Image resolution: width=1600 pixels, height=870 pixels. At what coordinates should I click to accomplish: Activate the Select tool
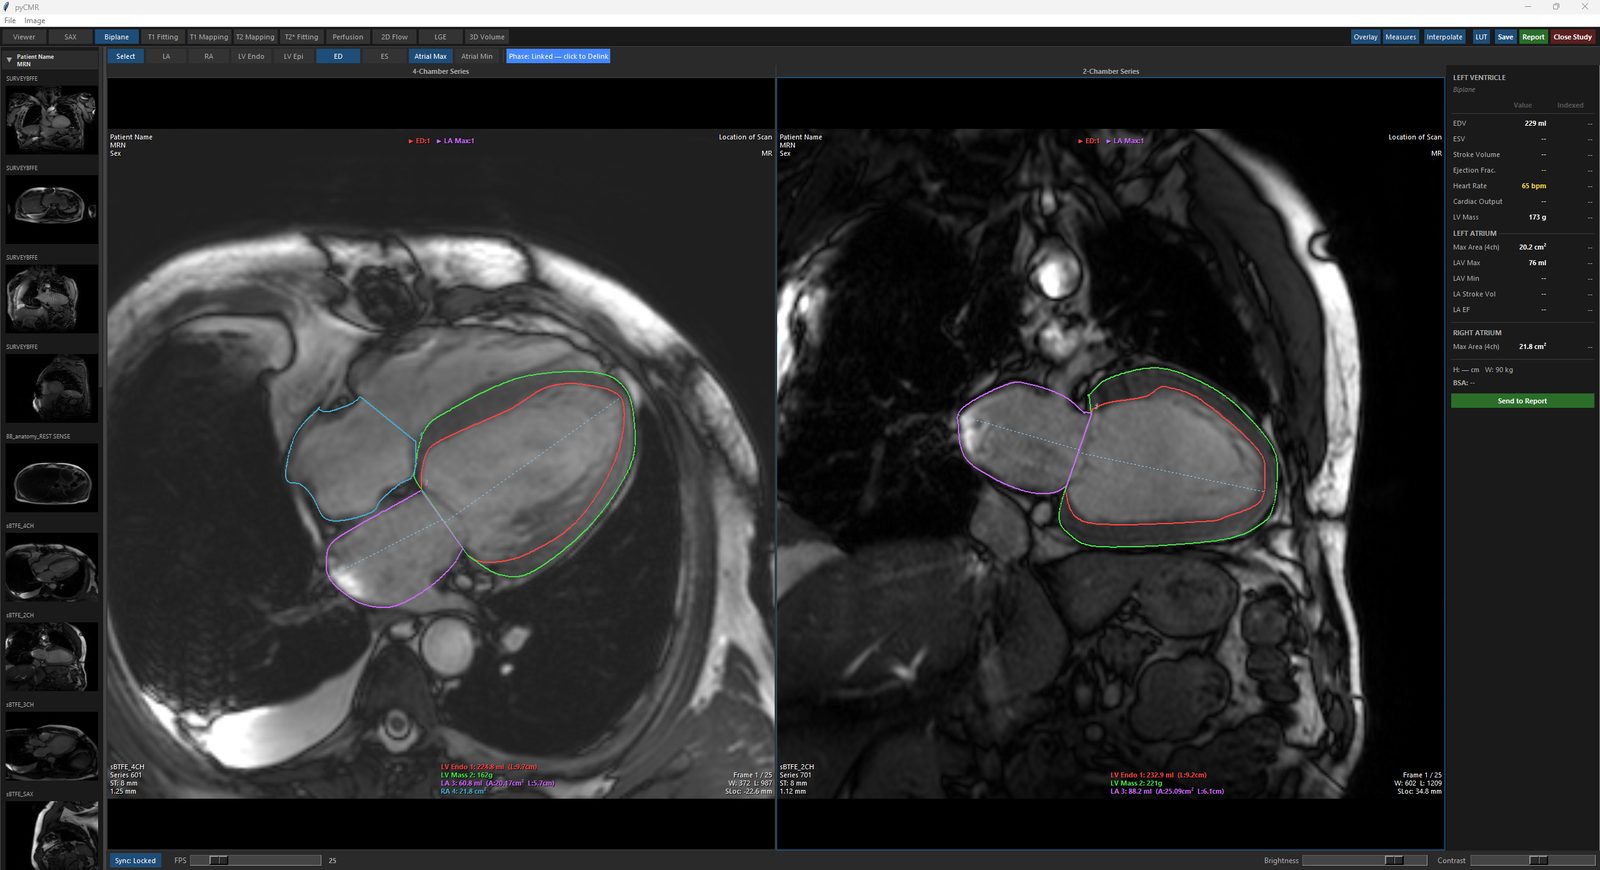(x=125, y=56)
